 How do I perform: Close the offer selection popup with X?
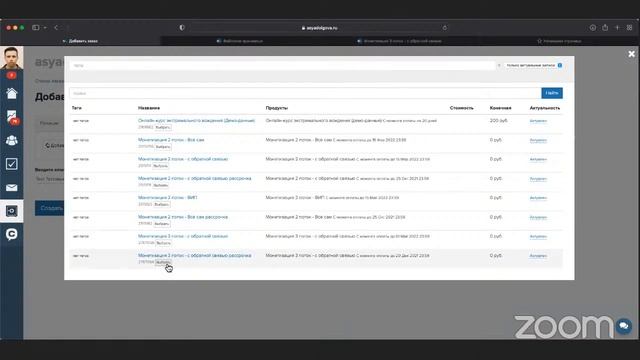pos(631,54)
